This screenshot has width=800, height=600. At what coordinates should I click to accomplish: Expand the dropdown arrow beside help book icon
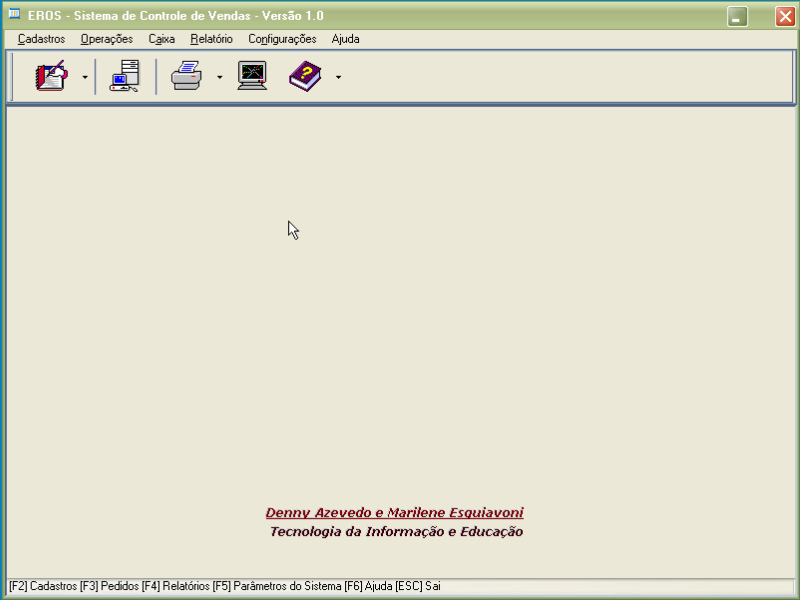[x=338, y=77]
